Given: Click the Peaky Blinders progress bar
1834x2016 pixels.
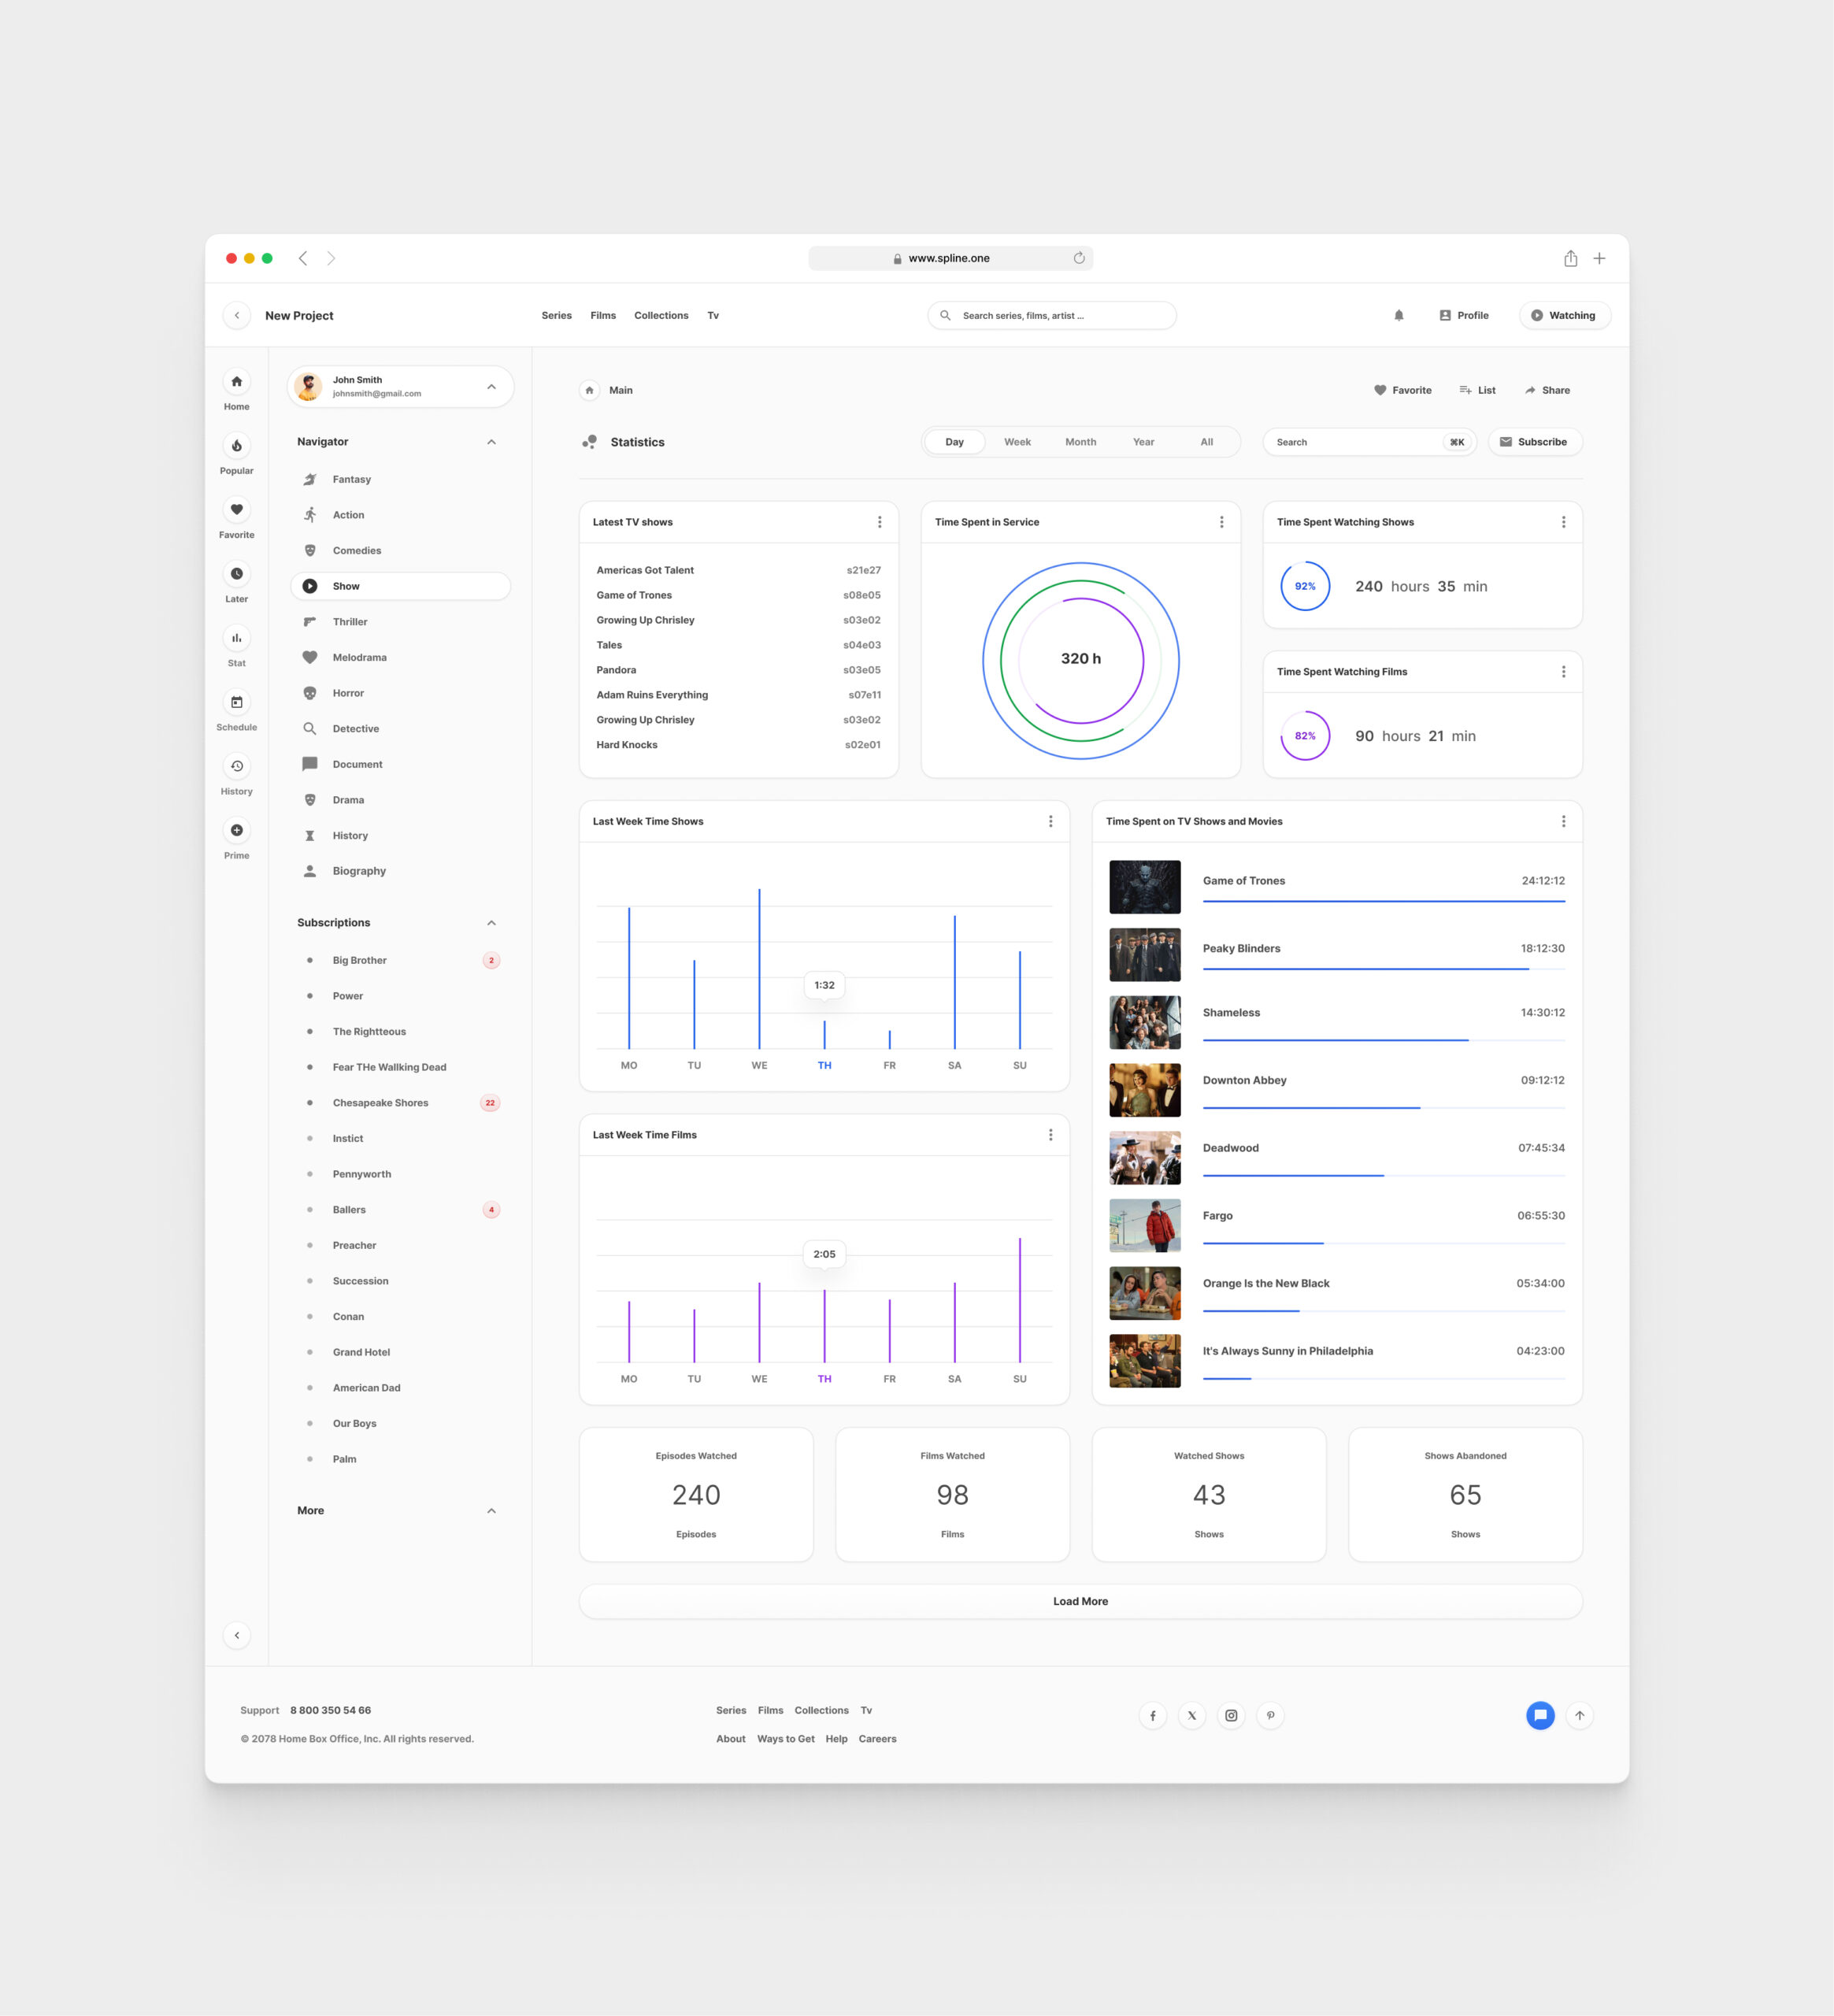Looking at the screenshot, I should pos(1383,969).
